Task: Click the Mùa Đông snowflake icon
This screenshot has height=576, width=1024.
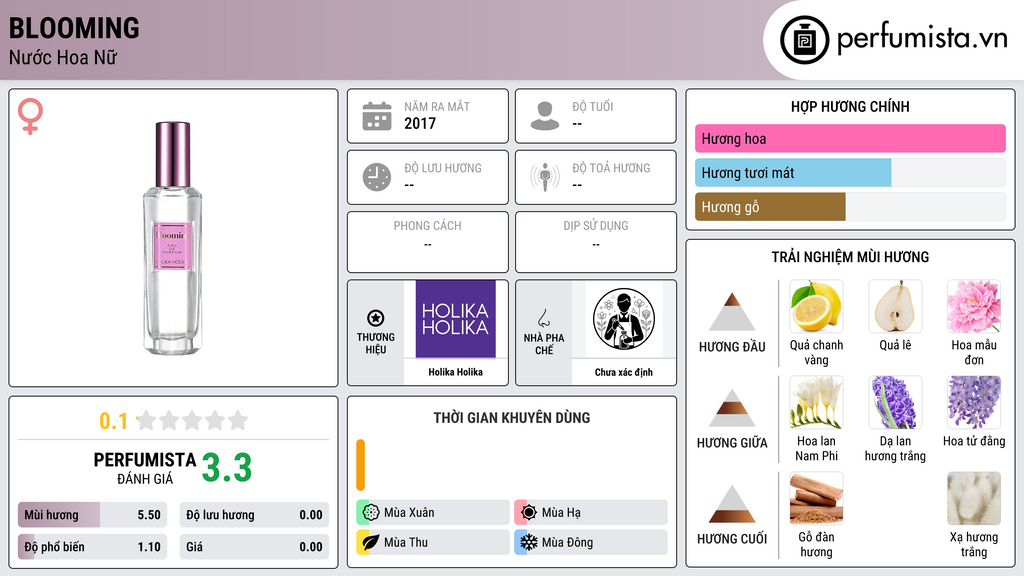Action: coord(529,542)
